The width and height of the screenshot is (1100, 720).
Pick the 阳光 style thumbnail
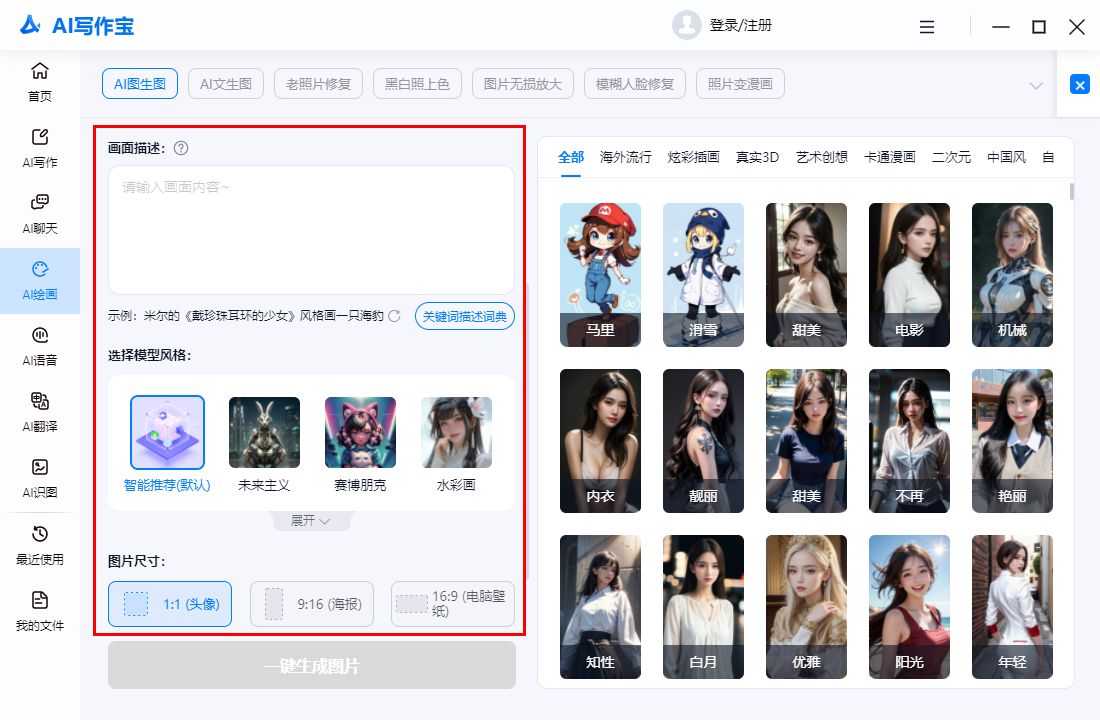[909, 607]
